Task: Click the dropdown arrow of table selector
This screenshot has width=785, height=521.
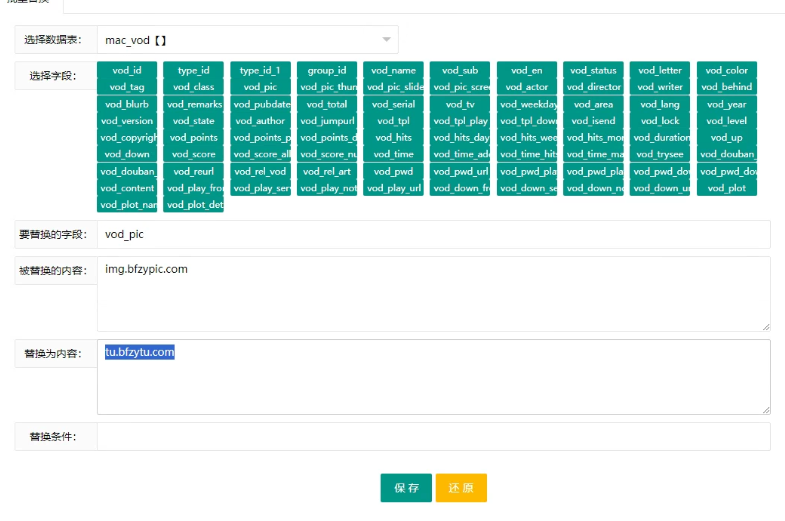Action: point(386,40)
